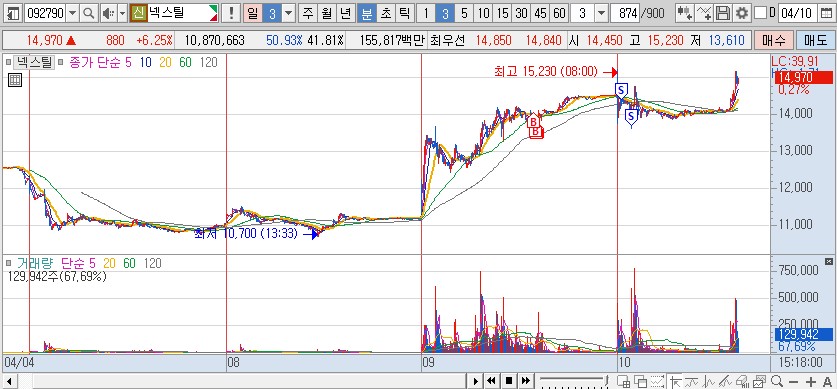Toggle the 넥스틸 price series marker
This screenshot has height=389, width=837.
8,62
